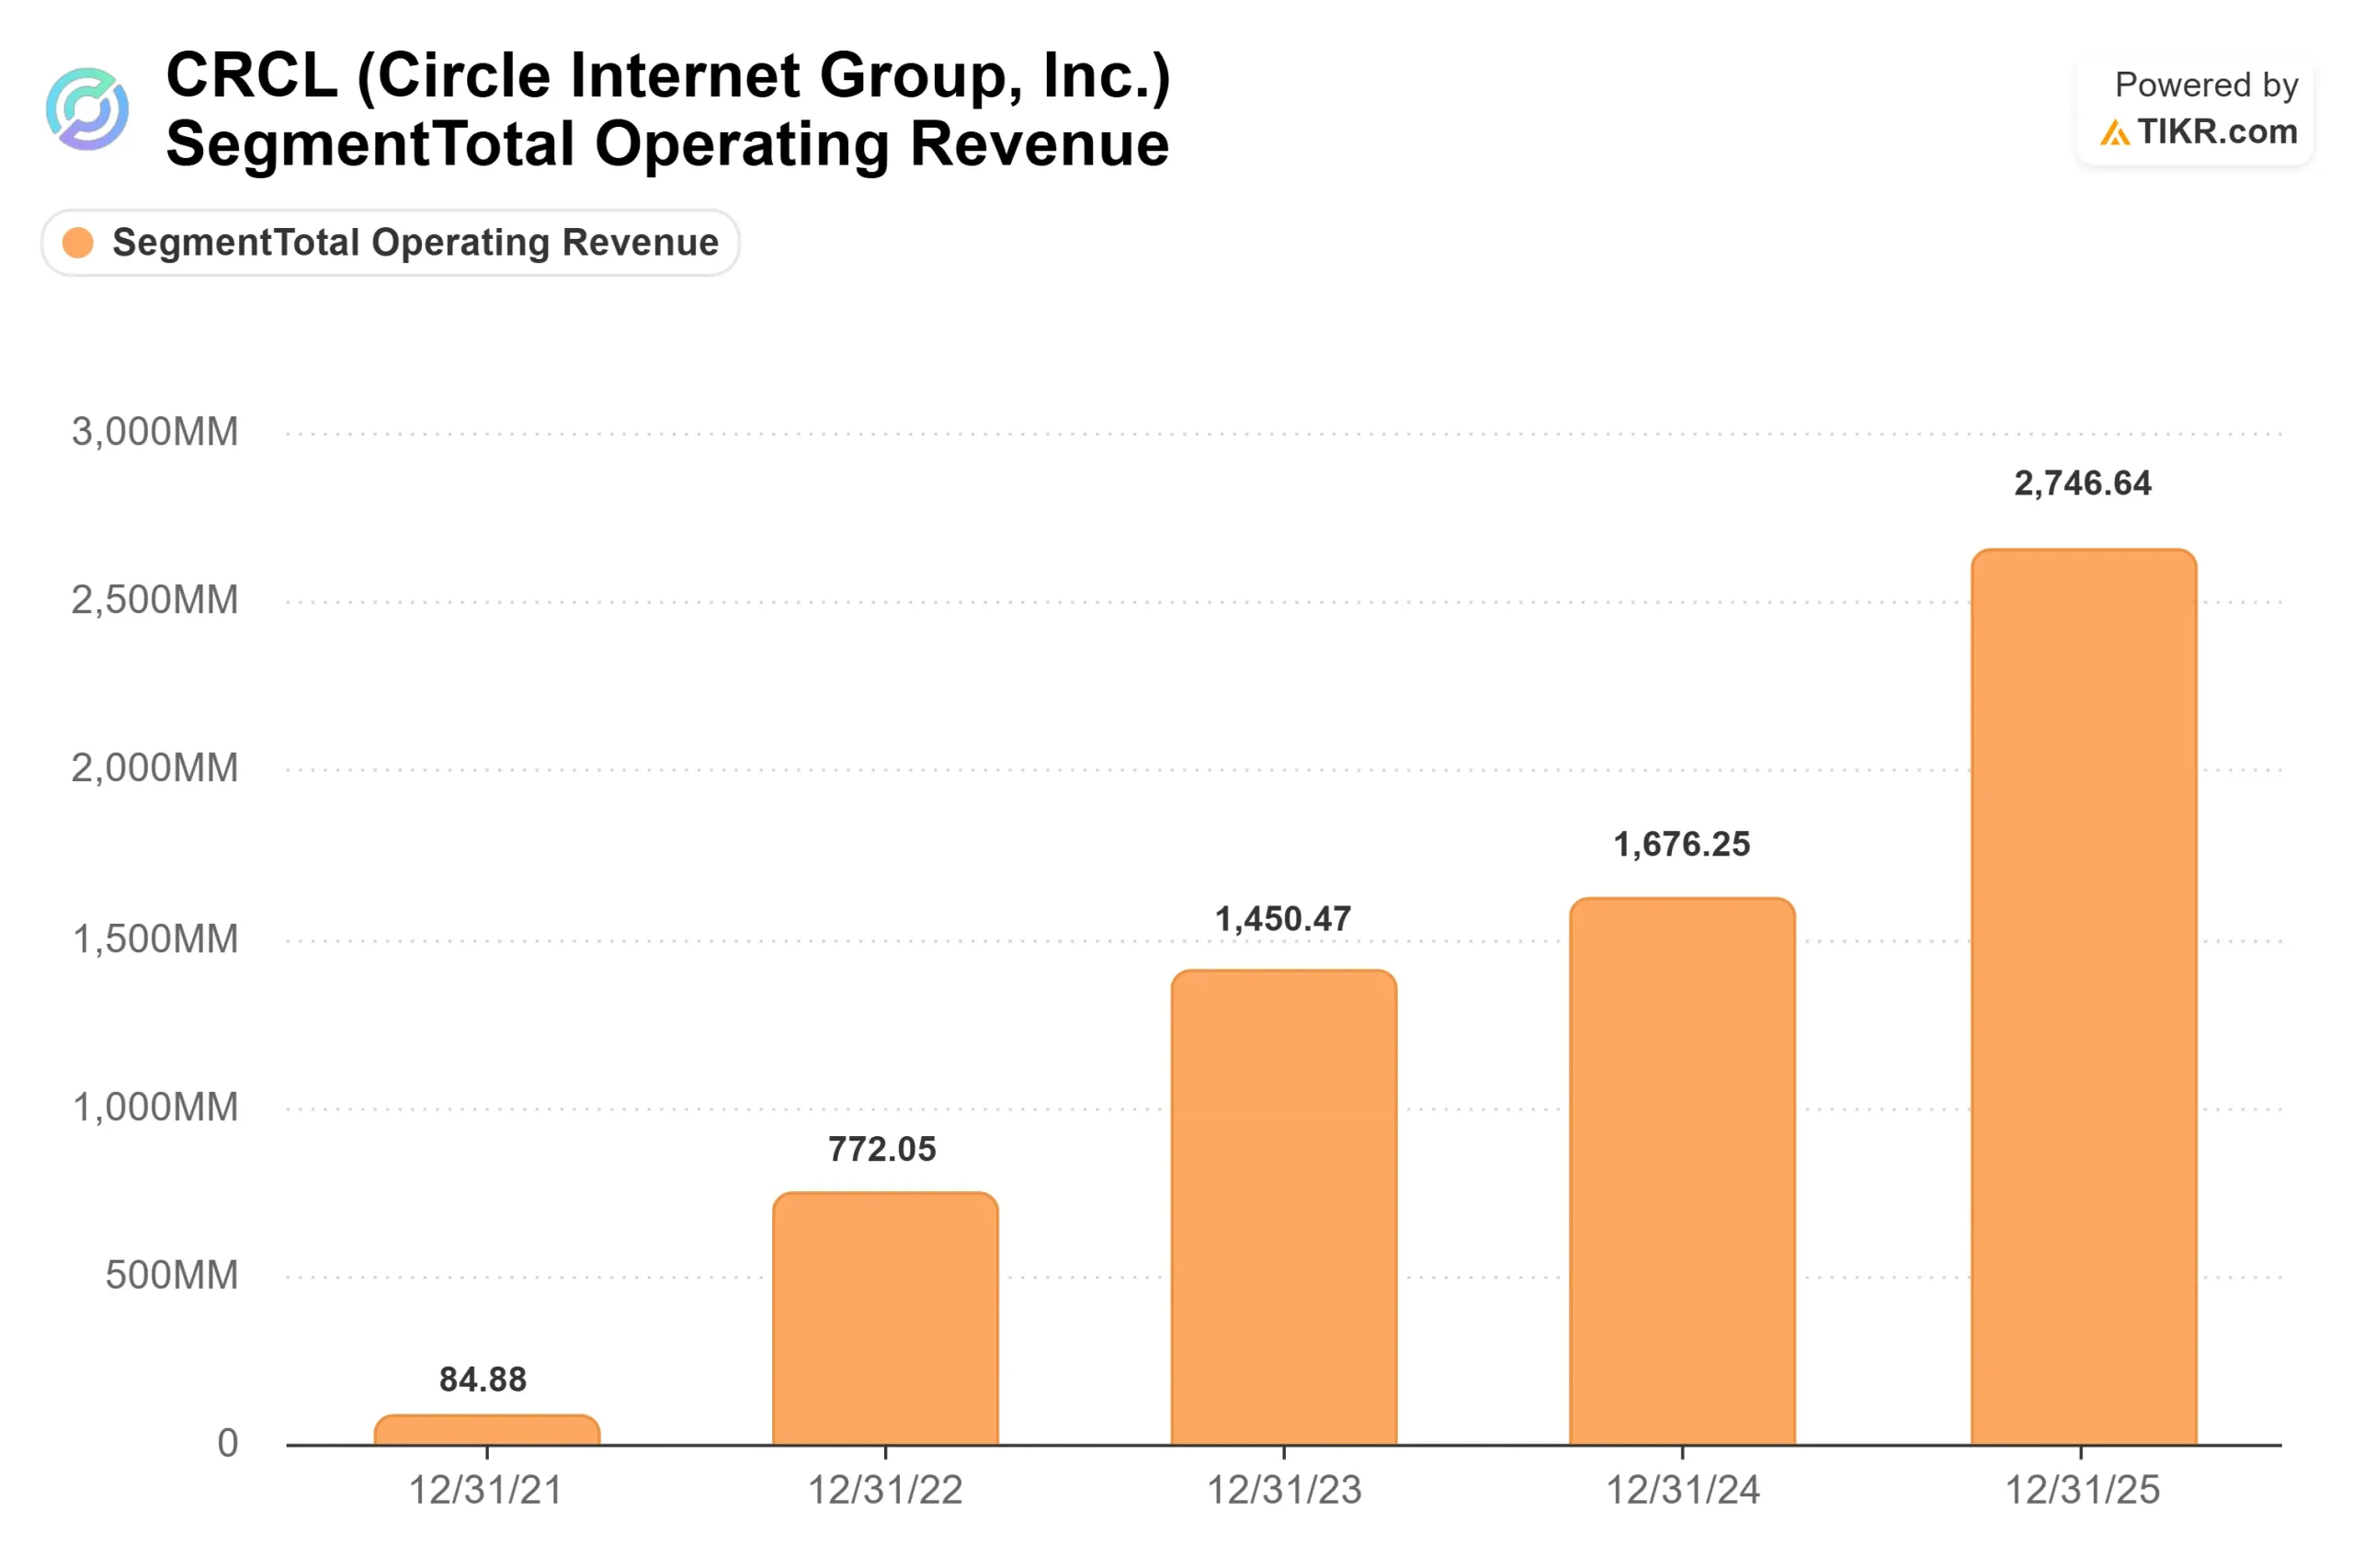Image resolution: width=2353 pixels, height=1568 pixels.
Task: Click the 1,450.47 data label
Action: (1282, 919)
